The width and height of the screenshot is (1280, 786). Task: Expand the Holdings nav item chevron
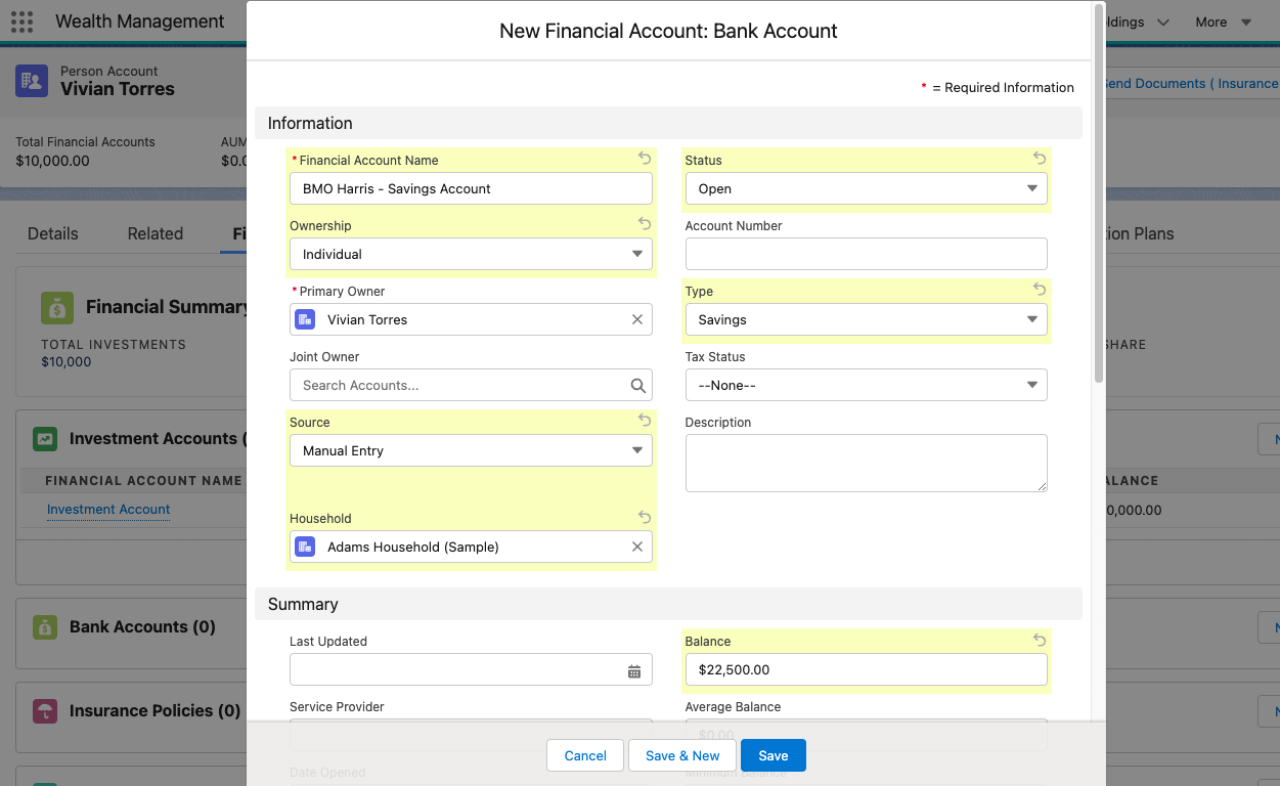coord(1163,22)
